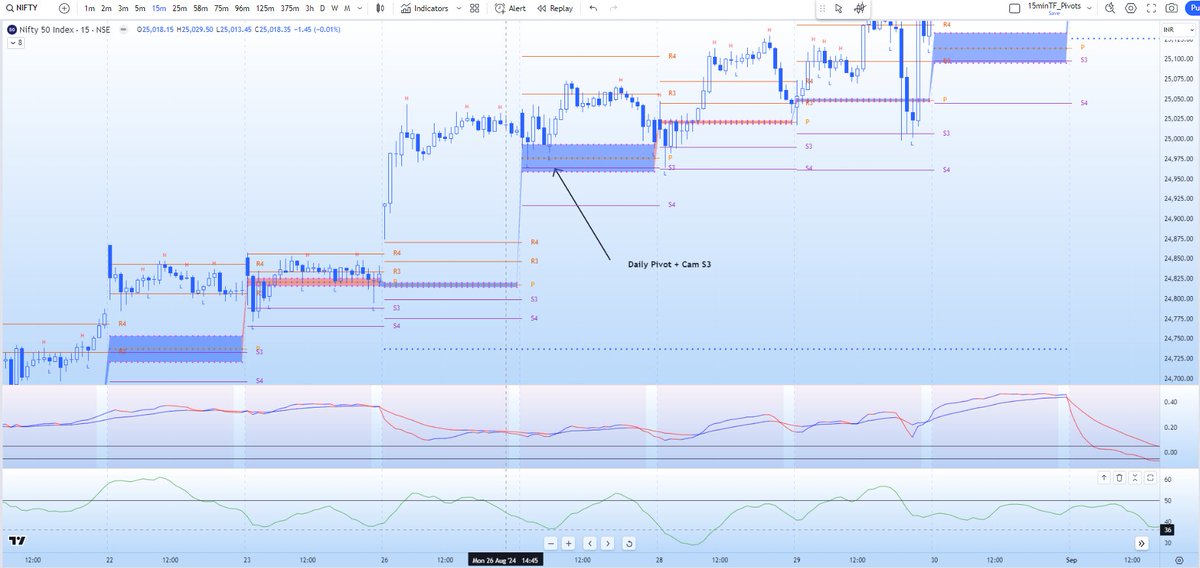
Task: Zoom in the chart with plus button
Action: click(x=568, y=543)
